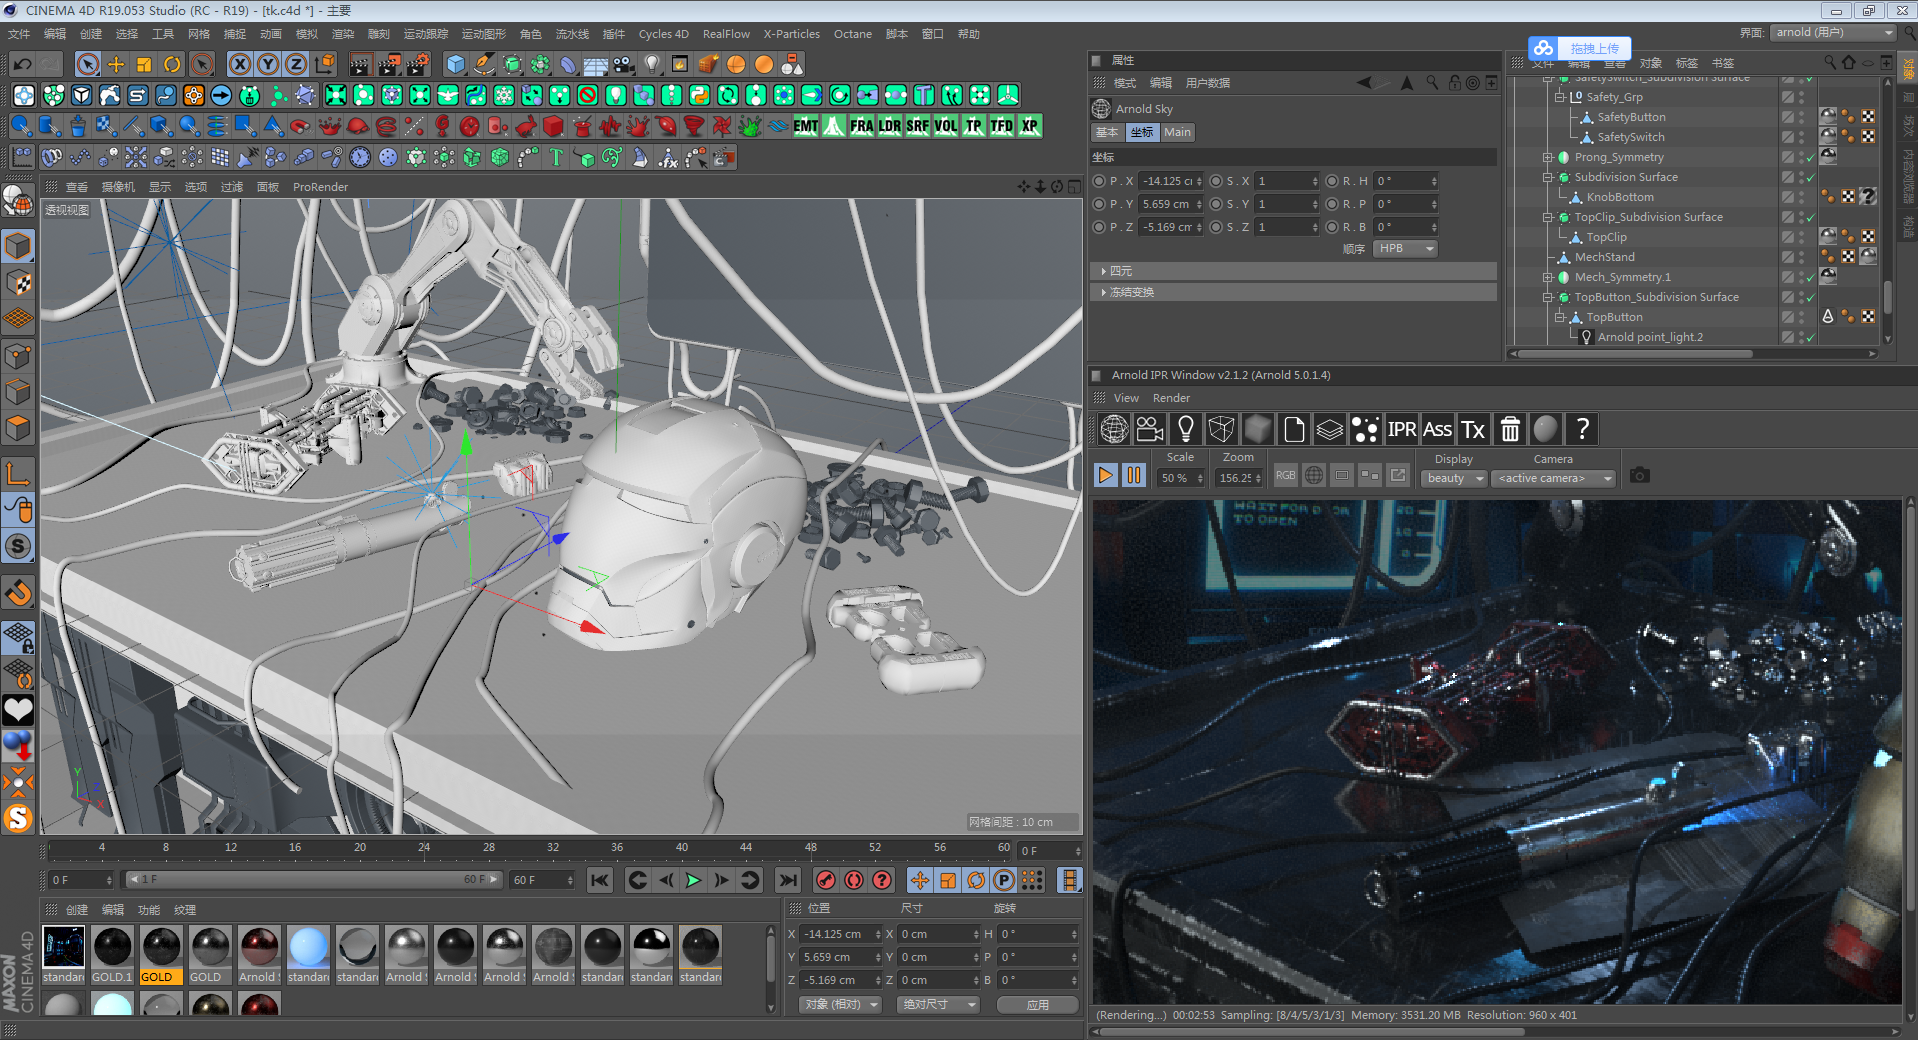Select the Move tool in the toolbar
Image resolution: width=1918 pixels, height=1040 pixels.
click(x=116, y=65)
